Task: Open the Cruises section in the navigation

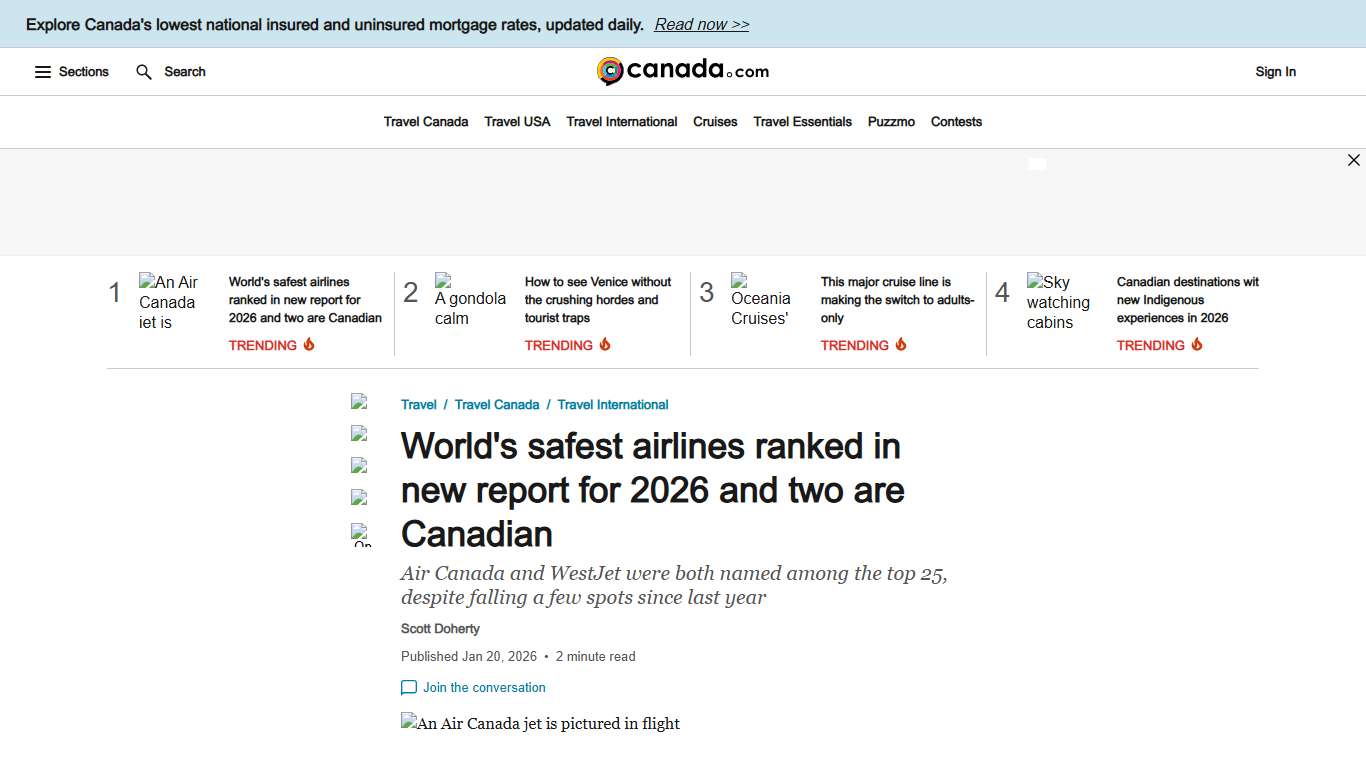Action: click(715, 121)
